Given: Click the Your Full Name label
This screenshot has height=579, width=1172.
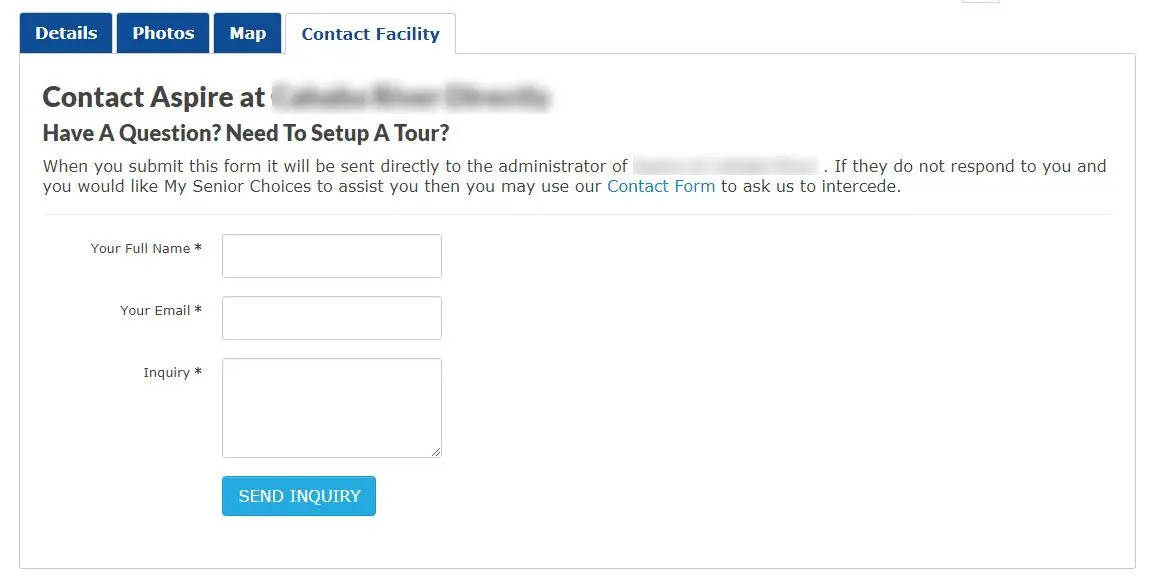Looking at the screenshot, I should pyautogui.click(x=140, y=248).
